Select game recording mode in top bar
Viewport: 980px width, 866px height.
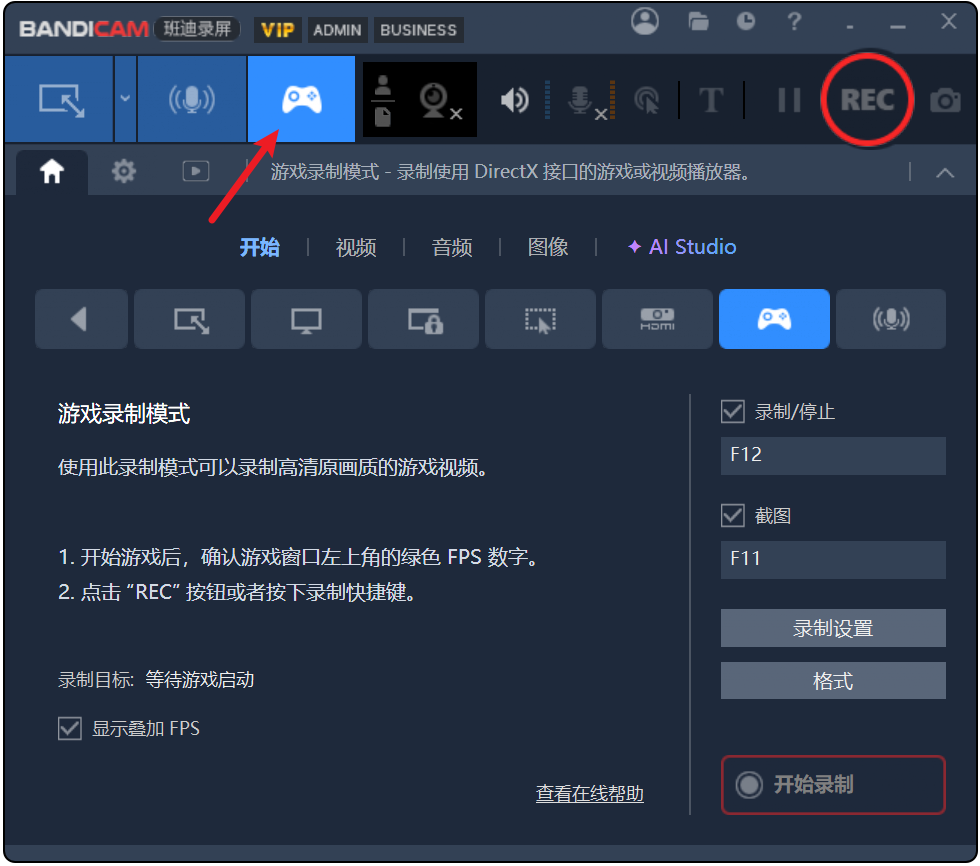[x=301, y=99]
